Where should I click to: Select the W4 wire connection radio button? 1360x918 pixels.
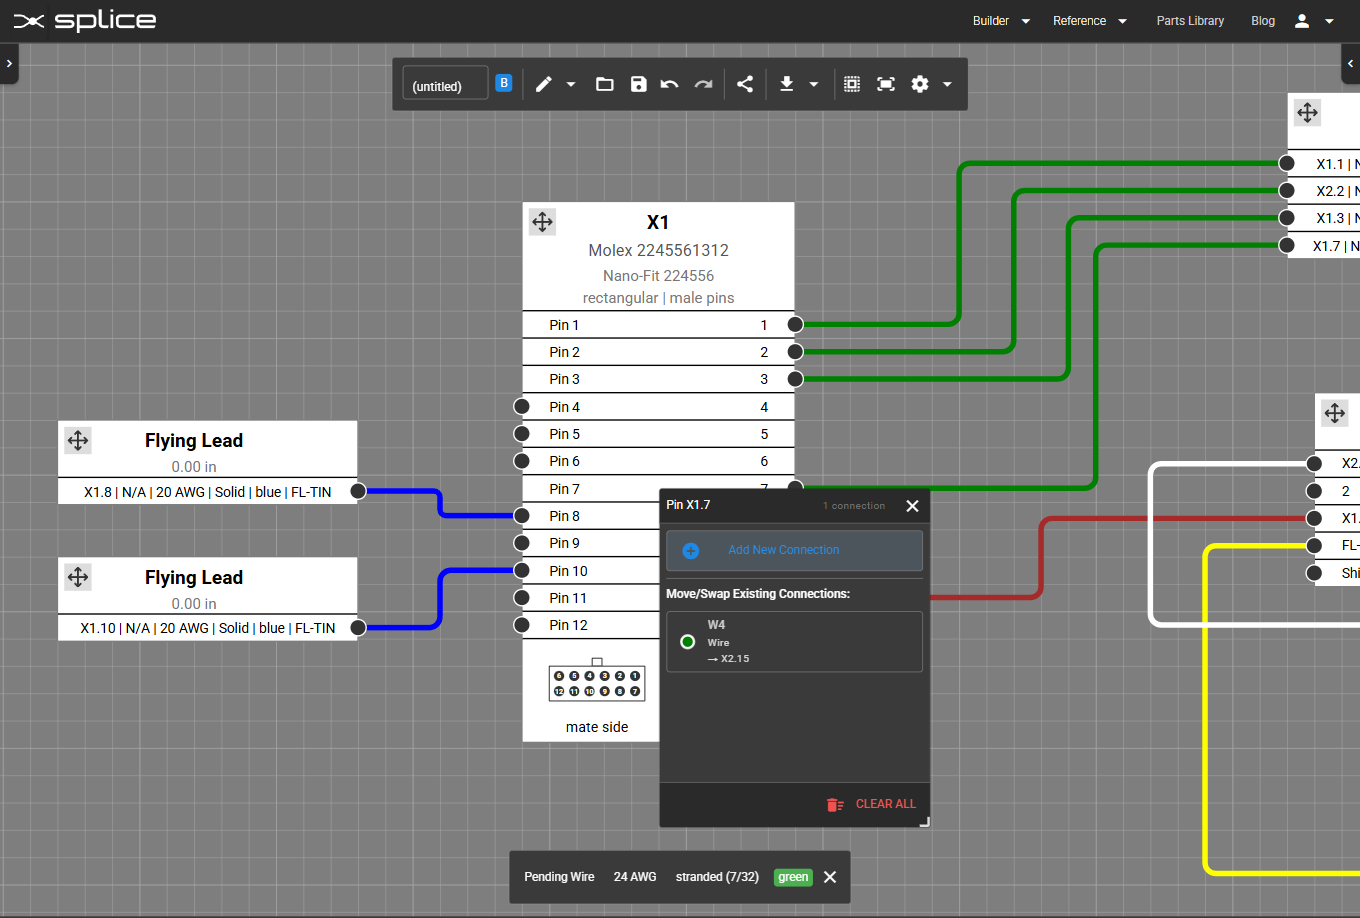687,641
